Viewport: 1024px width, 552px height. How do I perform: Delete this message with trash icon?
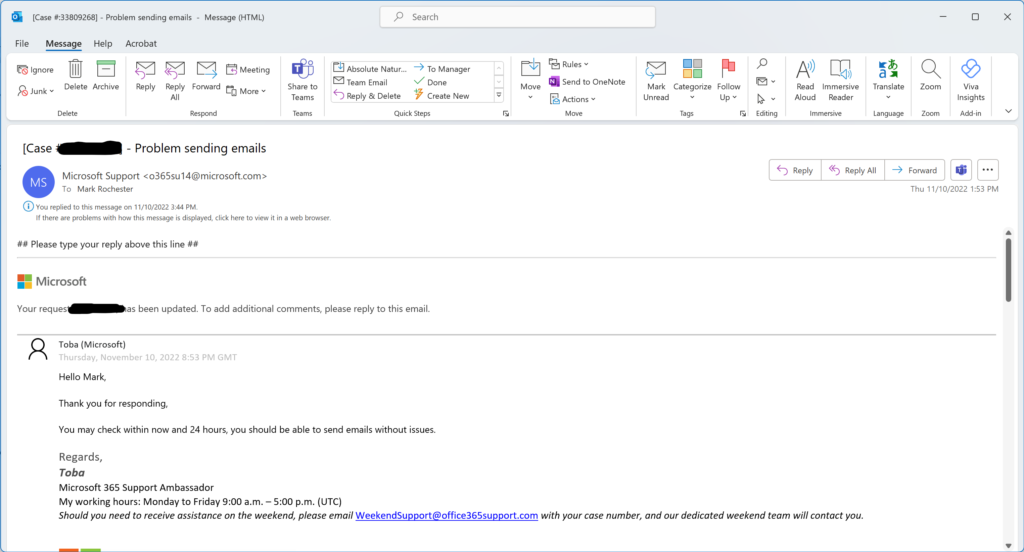76,76
